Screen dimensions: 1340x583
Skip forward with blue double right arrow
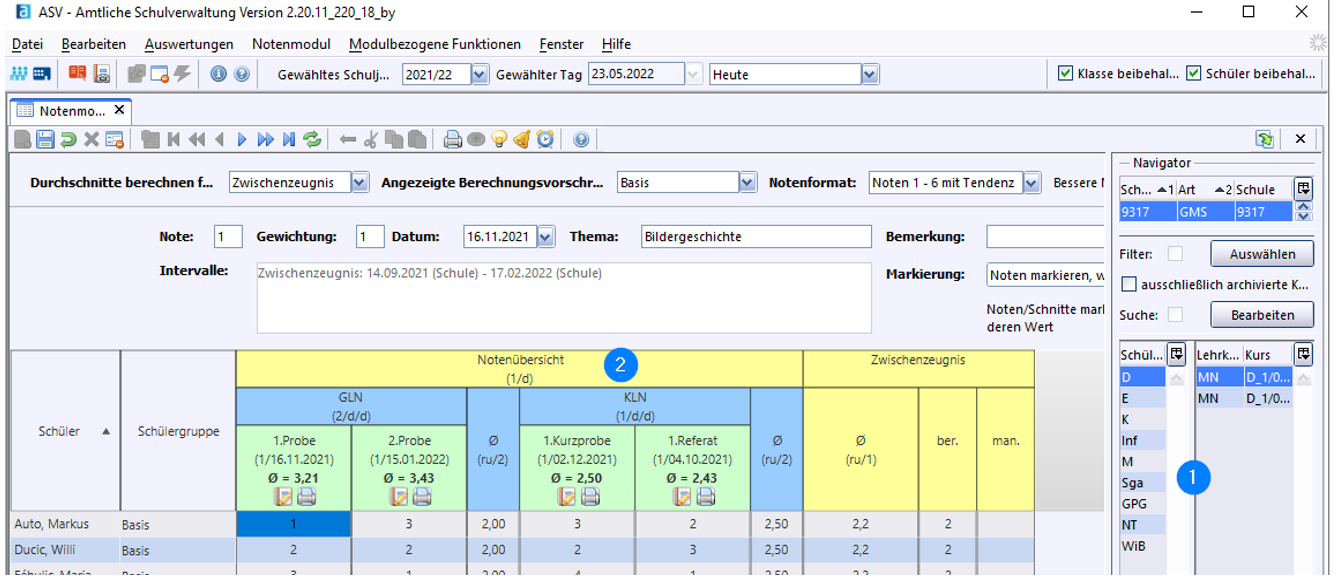coord(265,140)
